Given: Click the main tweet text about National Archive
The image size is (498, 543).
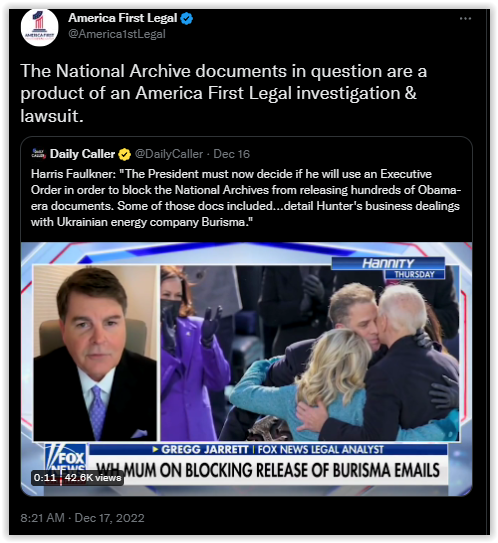Looking at the screenshot, I should [223, 93].
